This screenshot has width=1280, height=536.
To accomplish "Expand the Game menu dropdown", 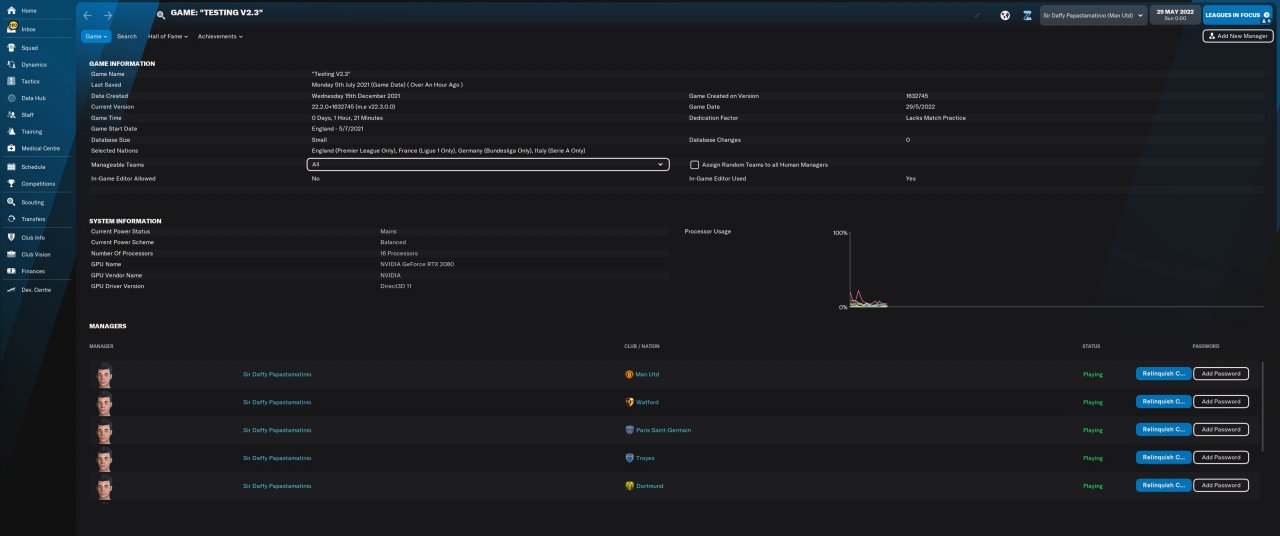I will pyautogui.click(x=96, y=36).
